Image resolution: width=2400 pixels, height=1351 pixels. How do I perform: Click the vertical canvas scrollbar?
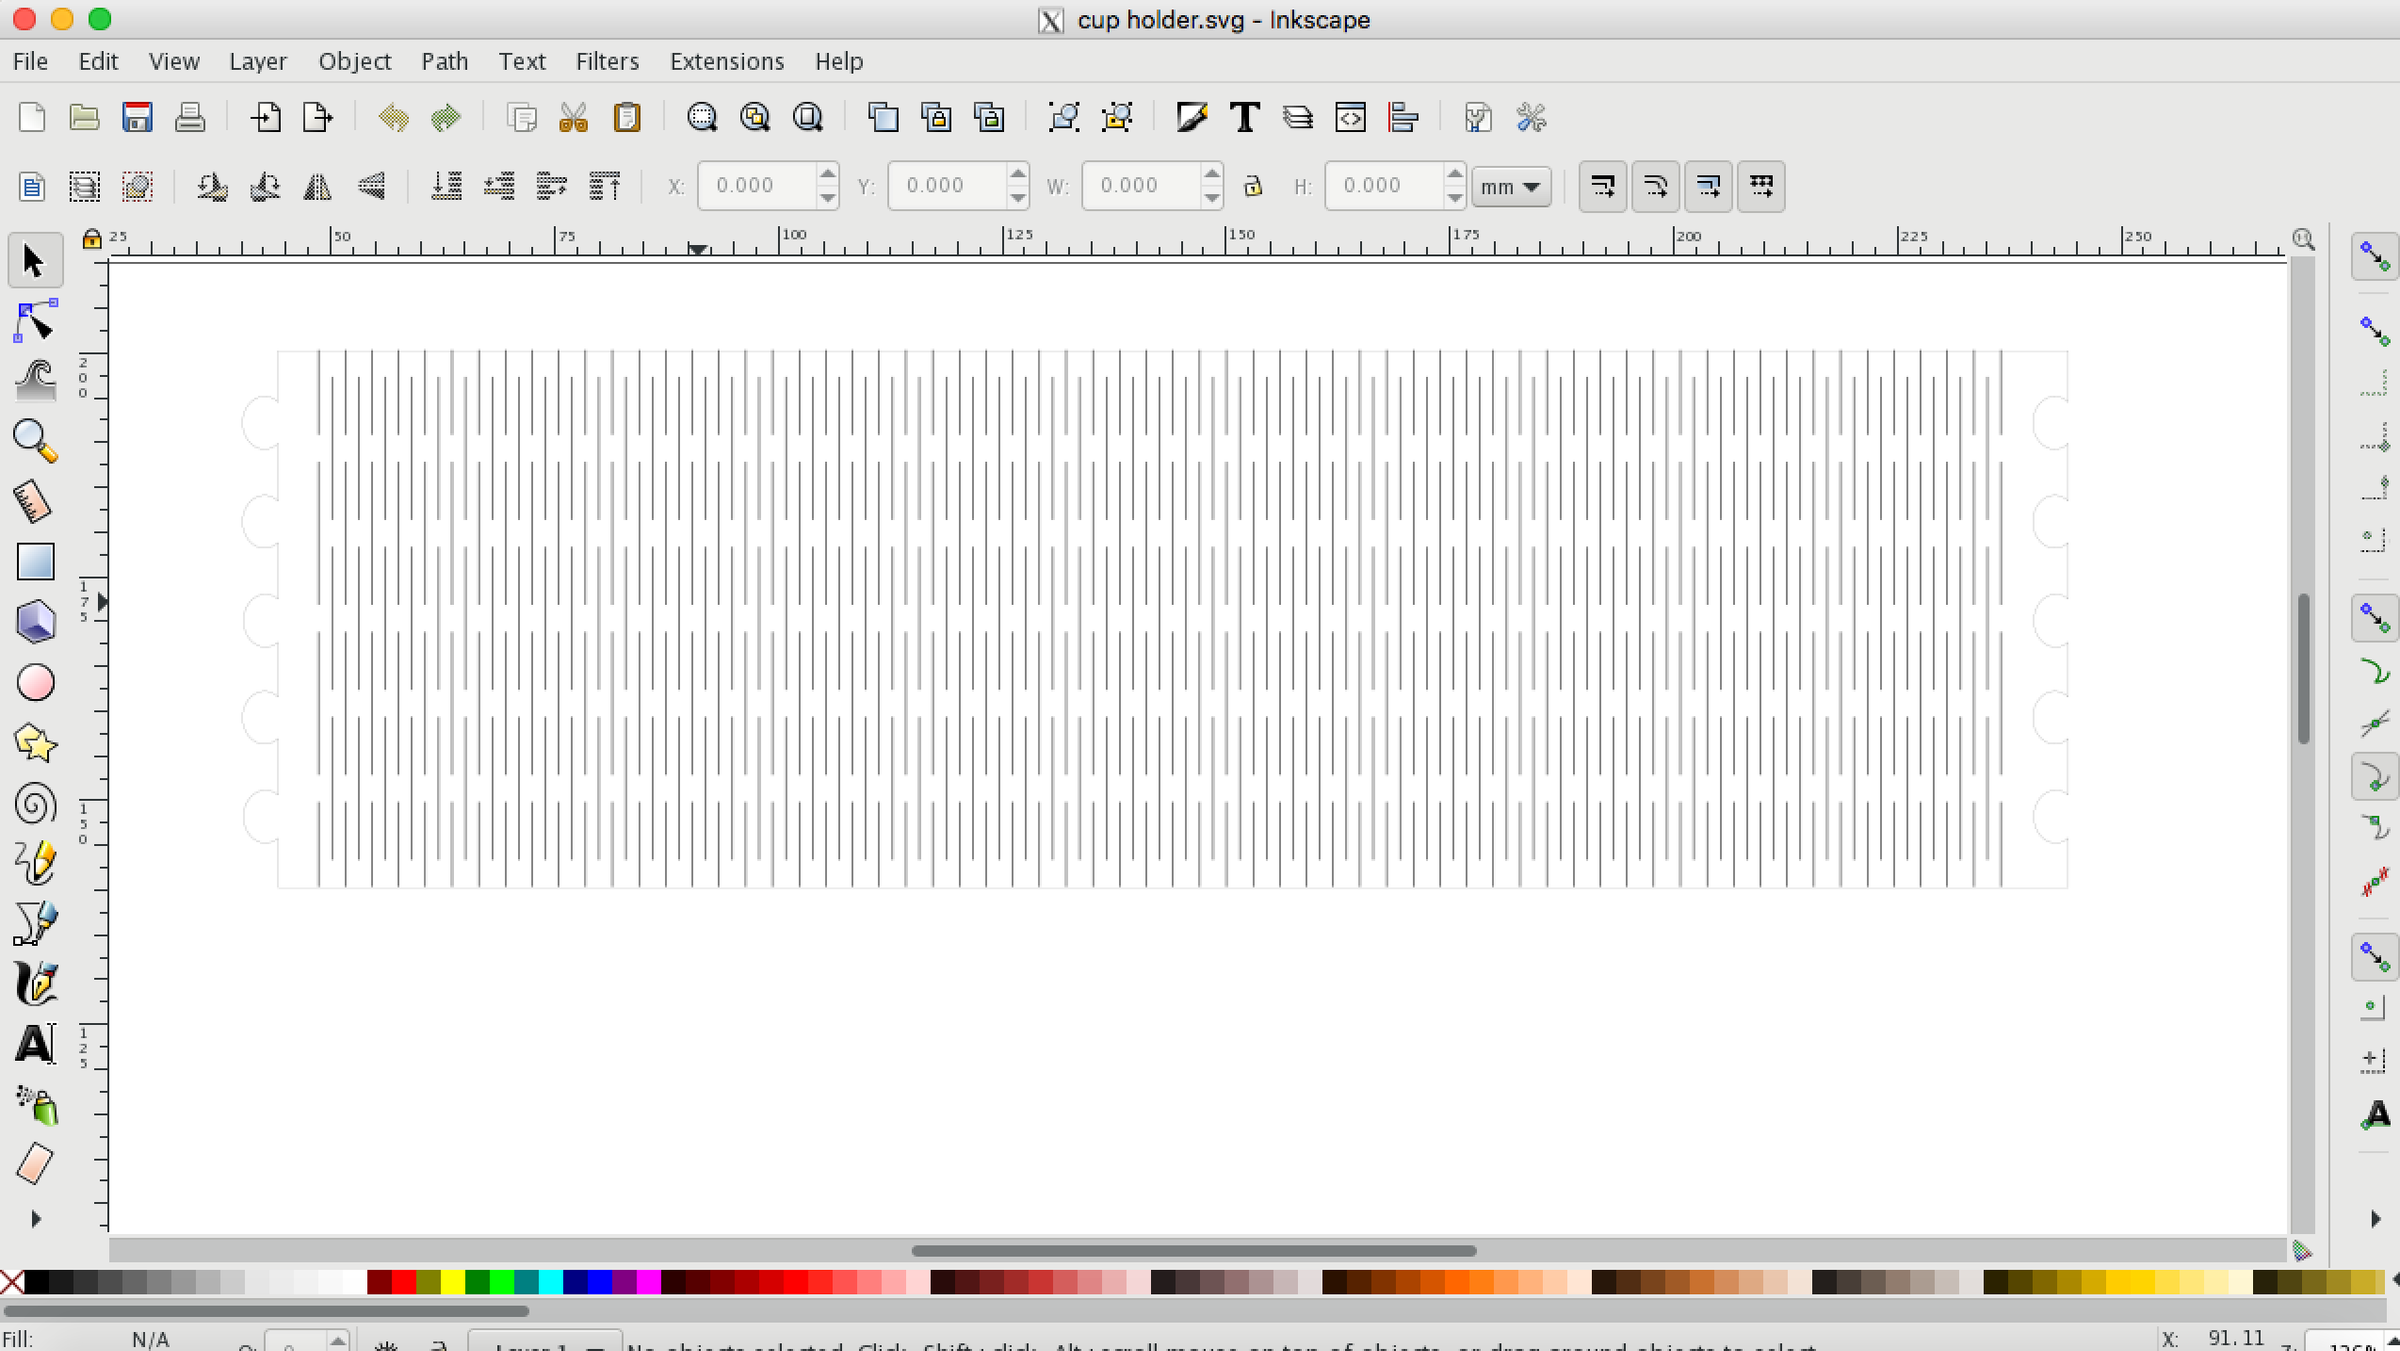[x=2304, y=668]
